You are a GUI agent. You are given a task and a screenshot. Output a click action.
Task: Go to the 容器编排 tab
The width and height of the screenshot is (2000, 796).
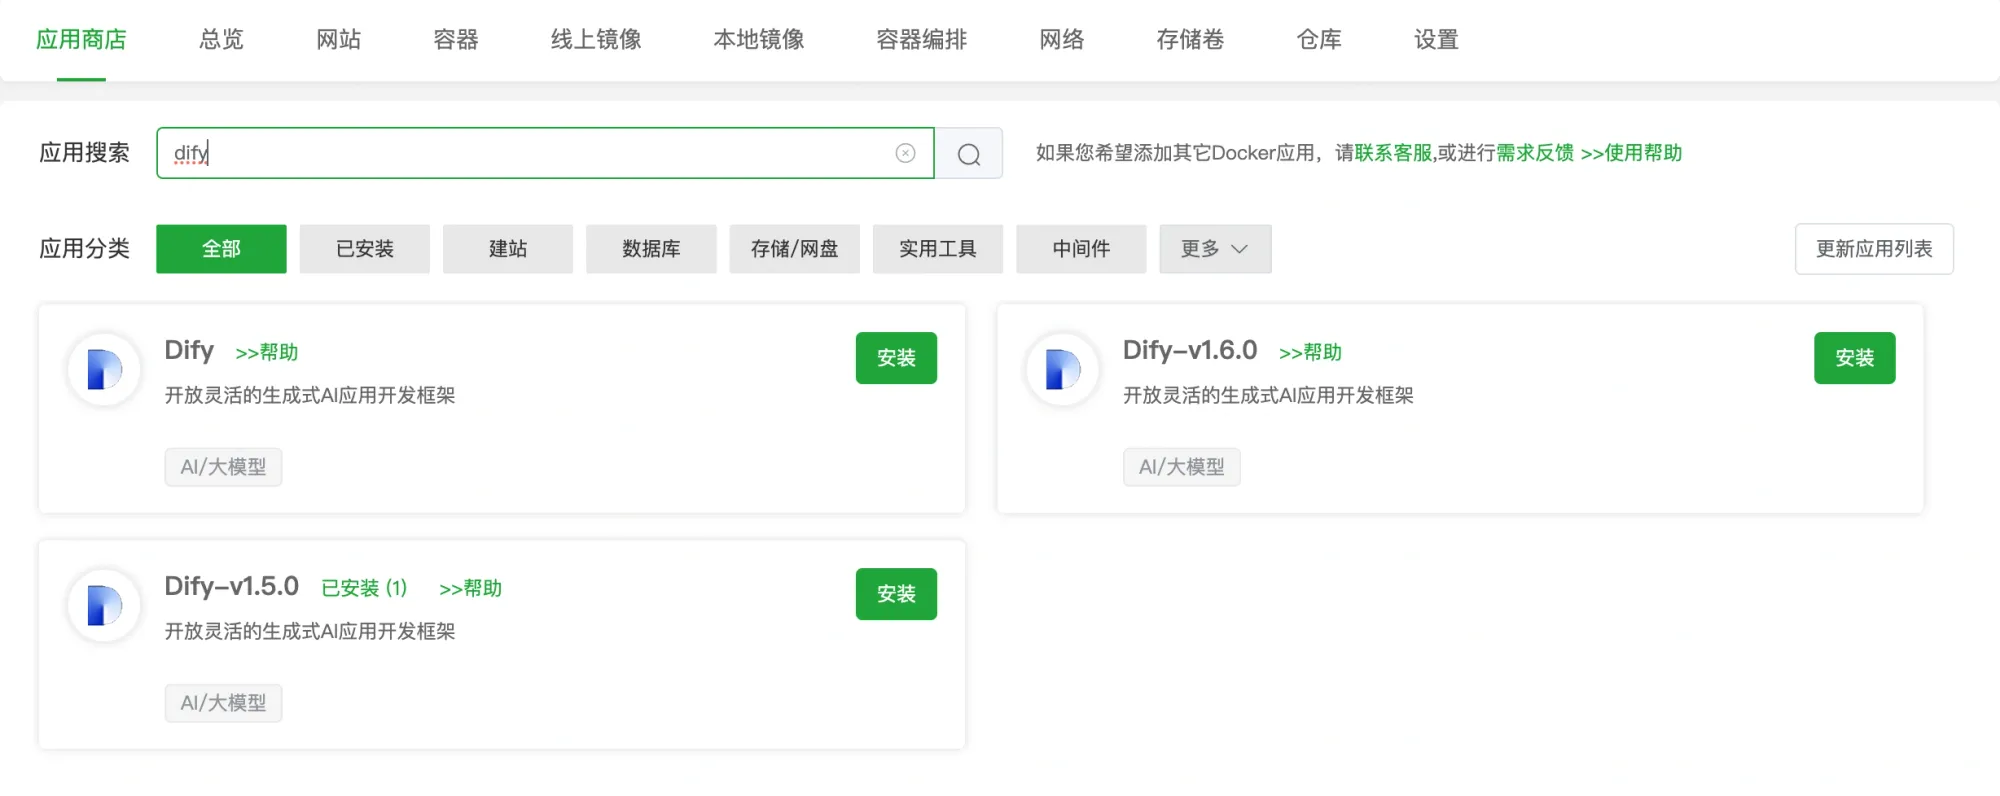922,40
